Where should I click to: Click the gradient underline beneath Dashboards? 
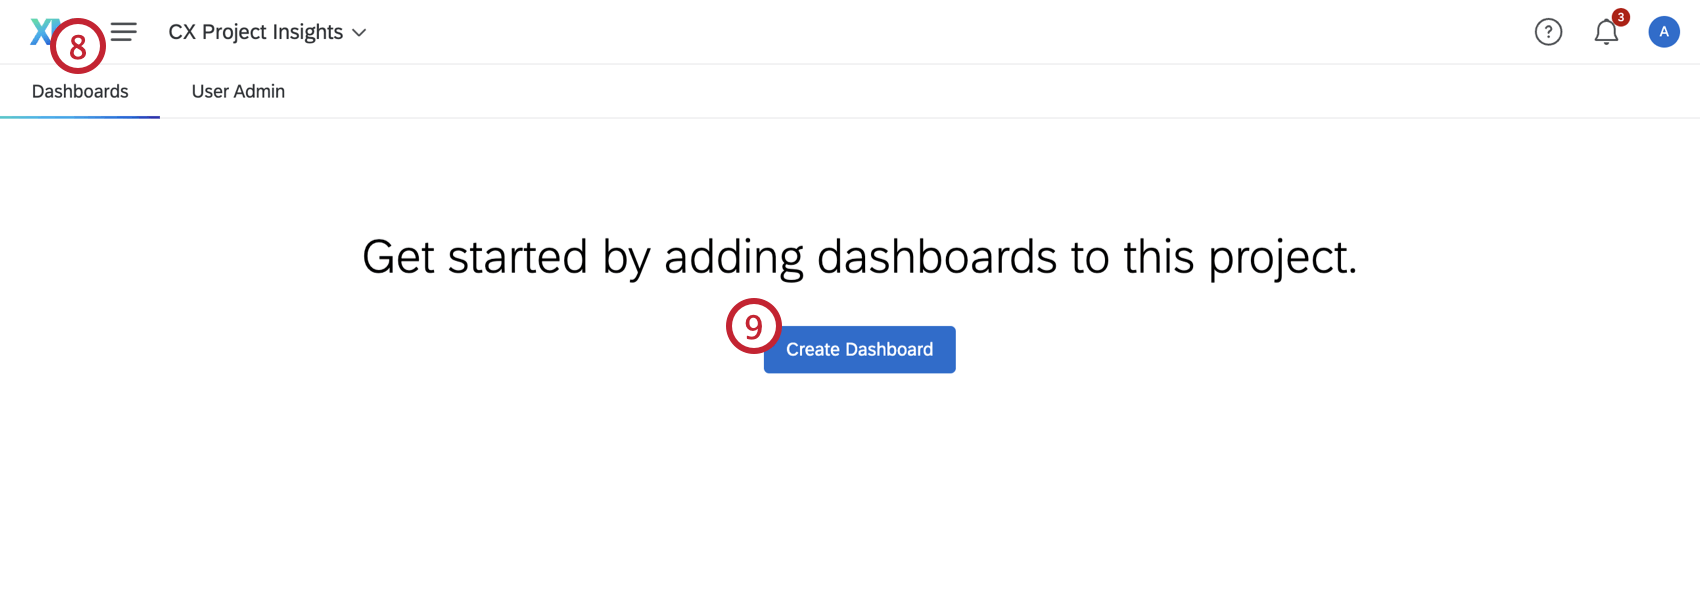pos(80,117)
